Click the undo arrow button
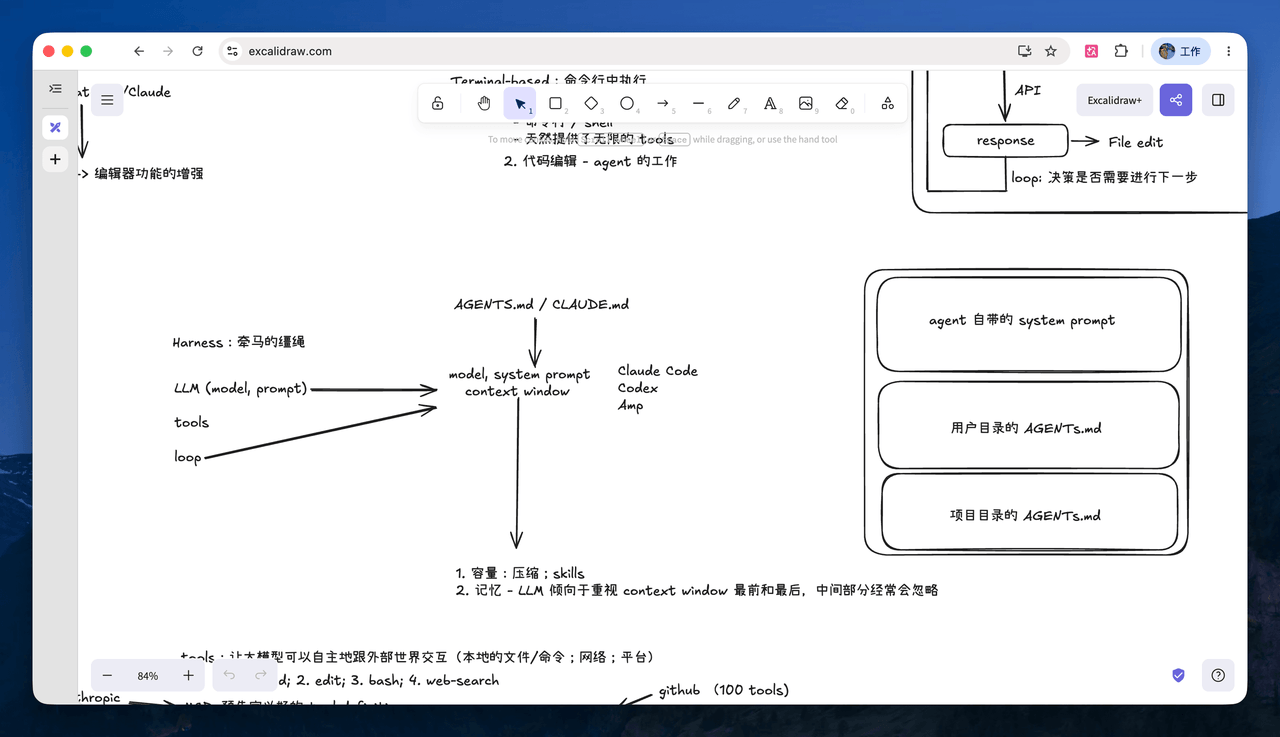 click(x=229, y=676)
